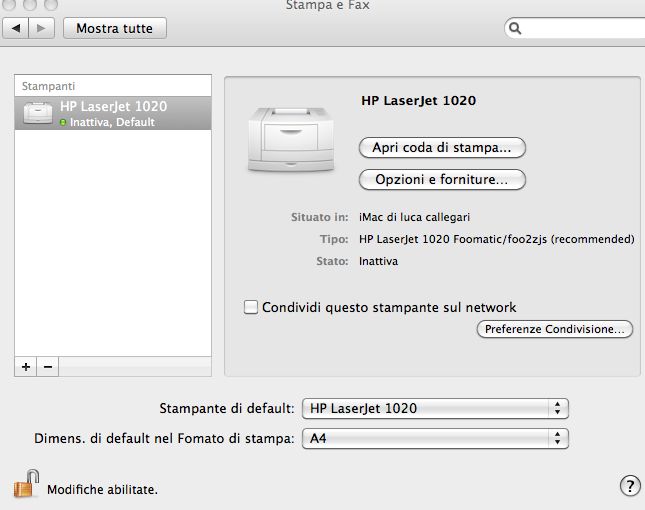
Task: Click the Stampa e Fax window title
Action: click(327, 5)
